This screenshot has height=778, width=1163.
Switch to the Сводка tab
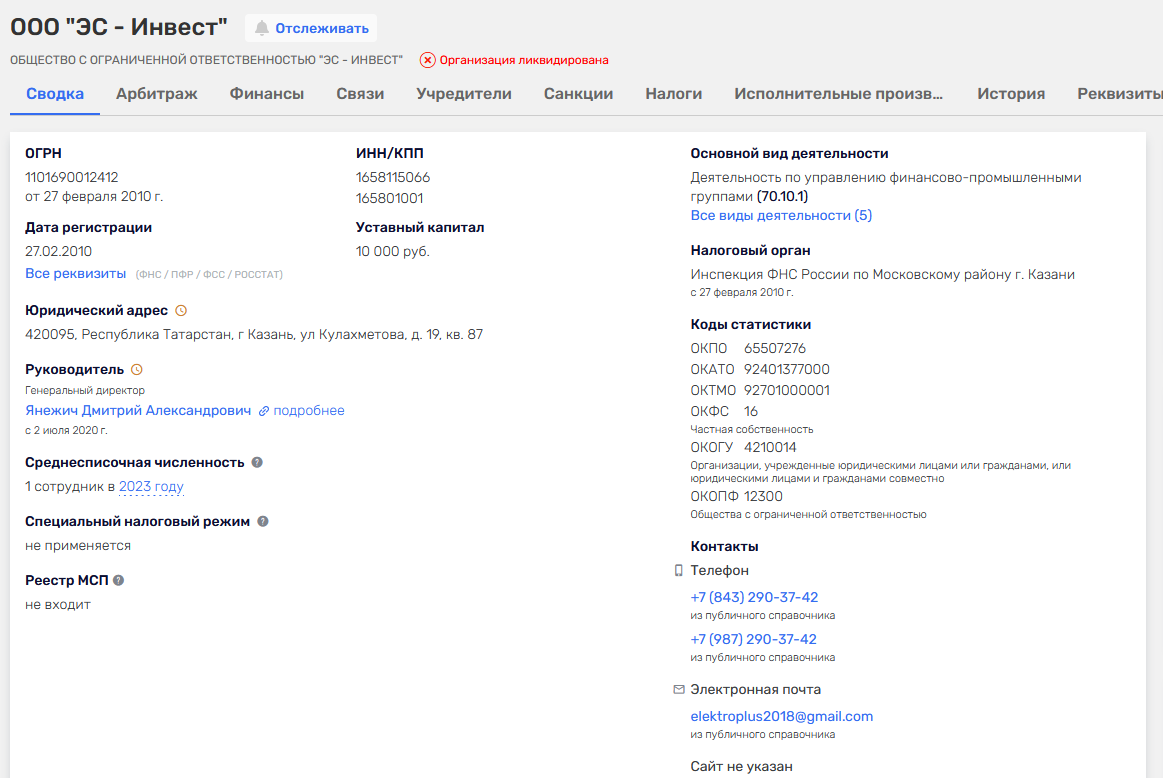pyautogui.click(x=55, y=94)
